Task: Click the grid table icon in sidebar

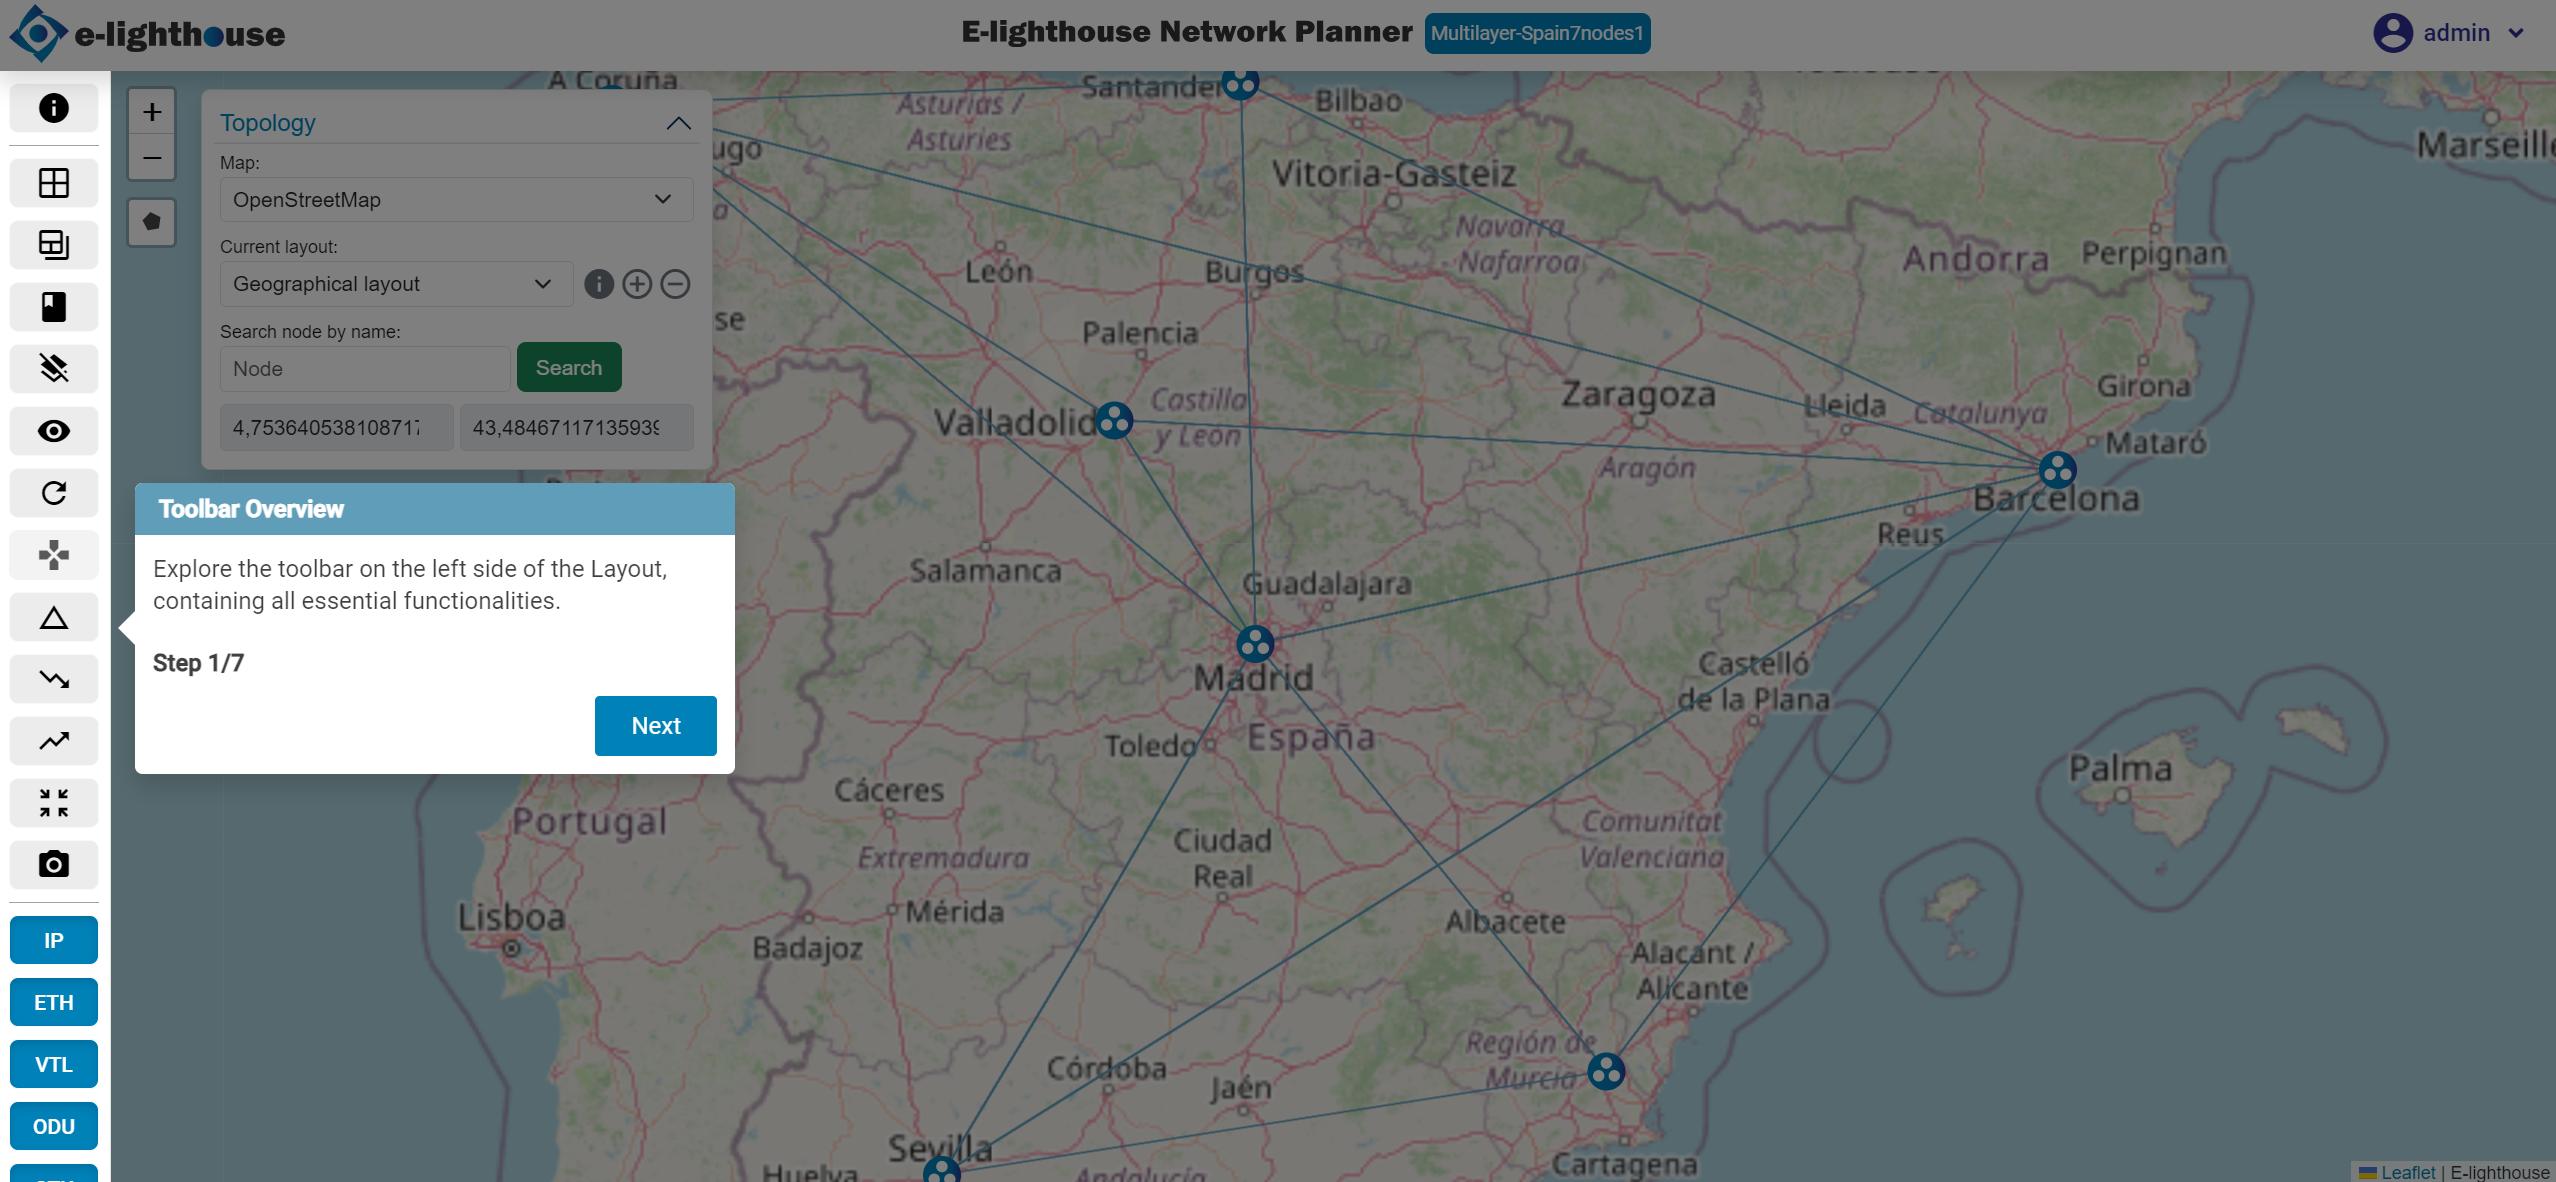Action: [54, 183]
